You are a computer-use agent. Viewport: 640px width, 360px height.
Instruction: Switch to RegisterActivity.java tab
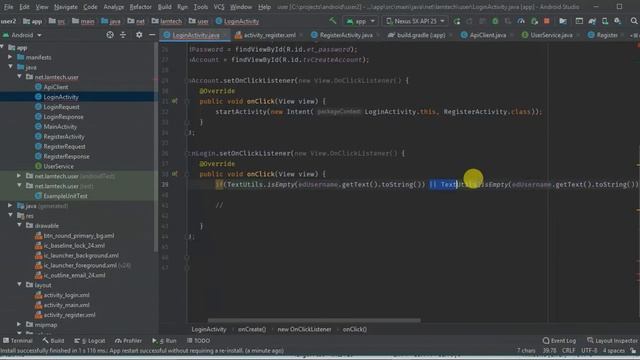(345, 35)
